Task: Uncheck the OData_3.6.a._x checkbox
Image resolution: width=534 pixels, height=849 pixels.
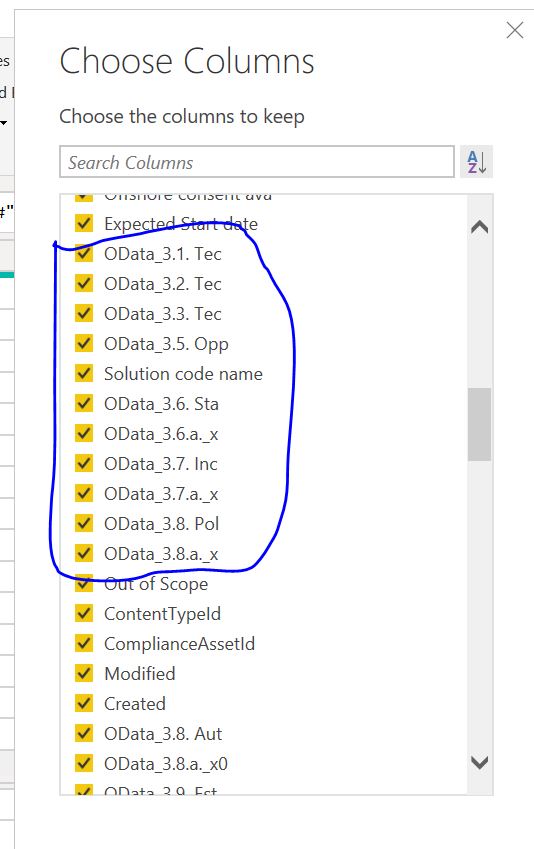Action: point(84,433)
